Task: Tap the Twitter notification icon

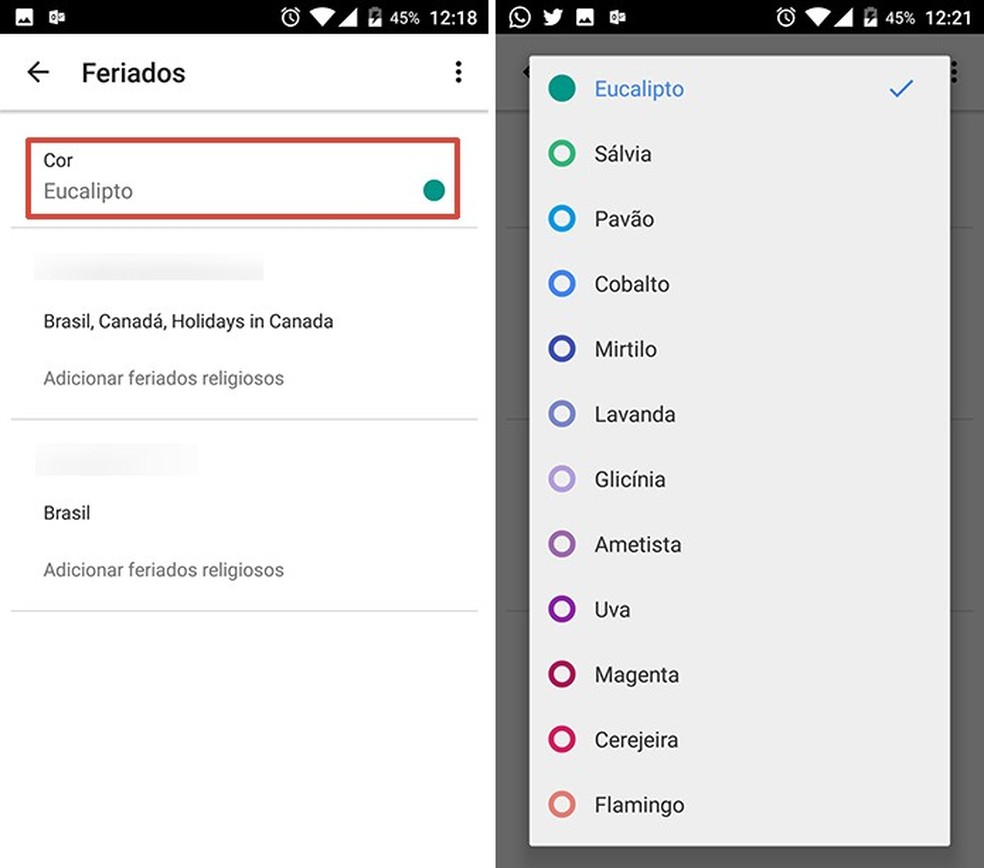Action: pos(553,17)
